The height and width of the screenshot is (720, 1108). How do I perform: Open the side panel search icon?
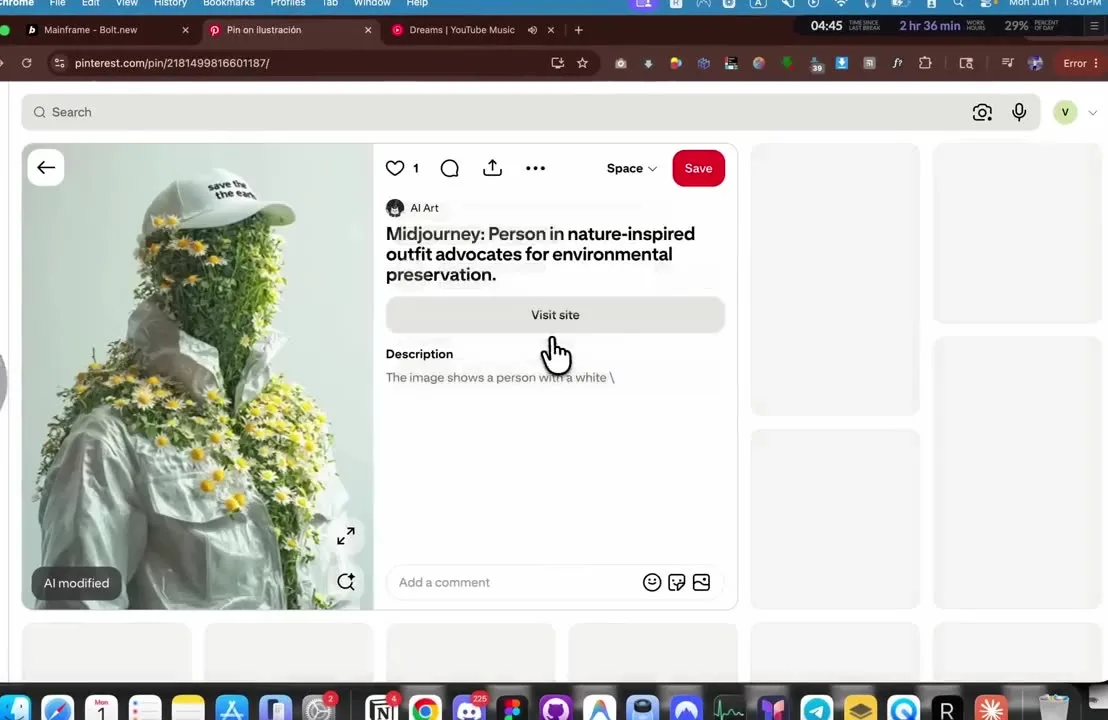point(966,63)
